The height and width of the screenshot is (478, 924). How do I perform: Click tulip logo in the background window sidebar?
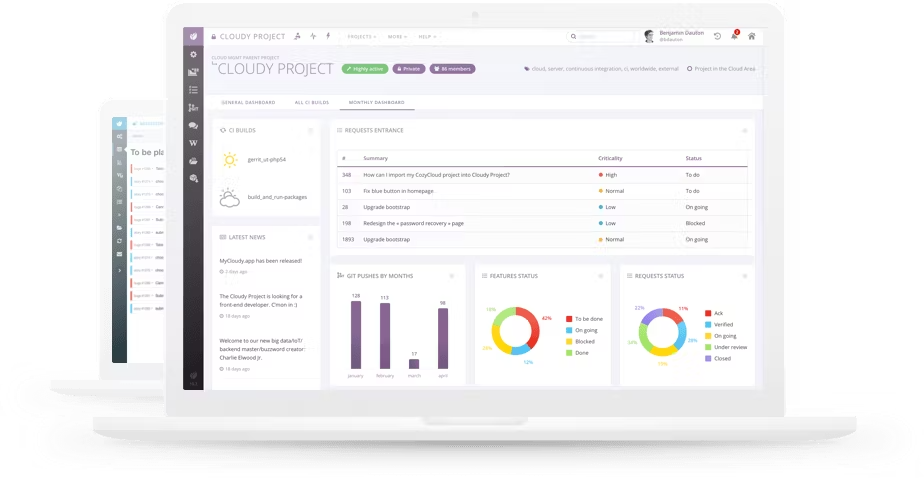coord(120,124)
